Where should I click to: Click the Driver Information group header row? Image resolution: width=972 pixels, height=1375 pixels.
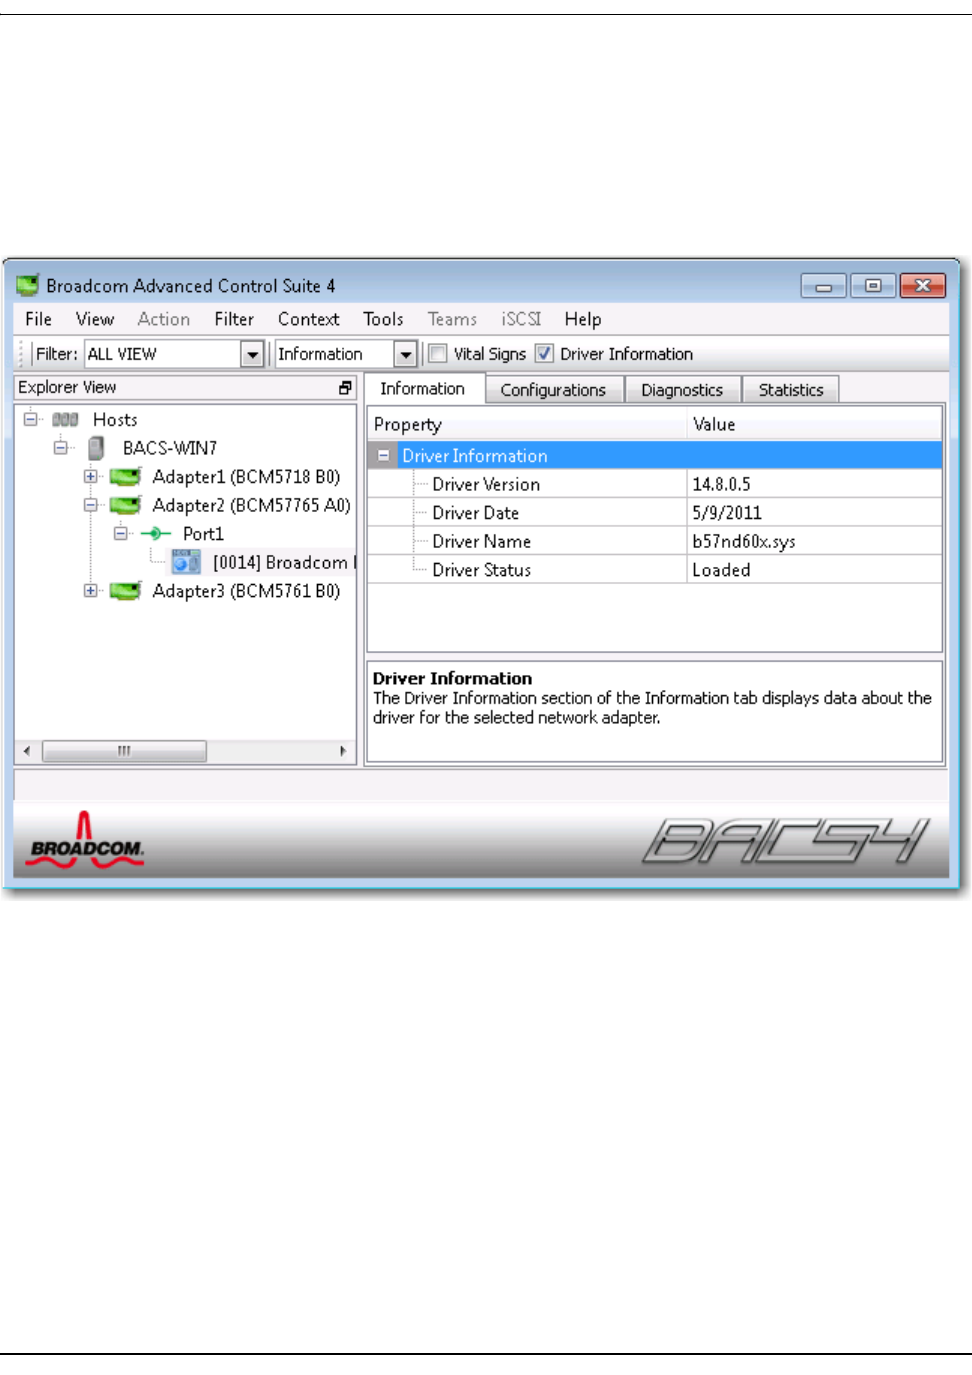(655, 455)
